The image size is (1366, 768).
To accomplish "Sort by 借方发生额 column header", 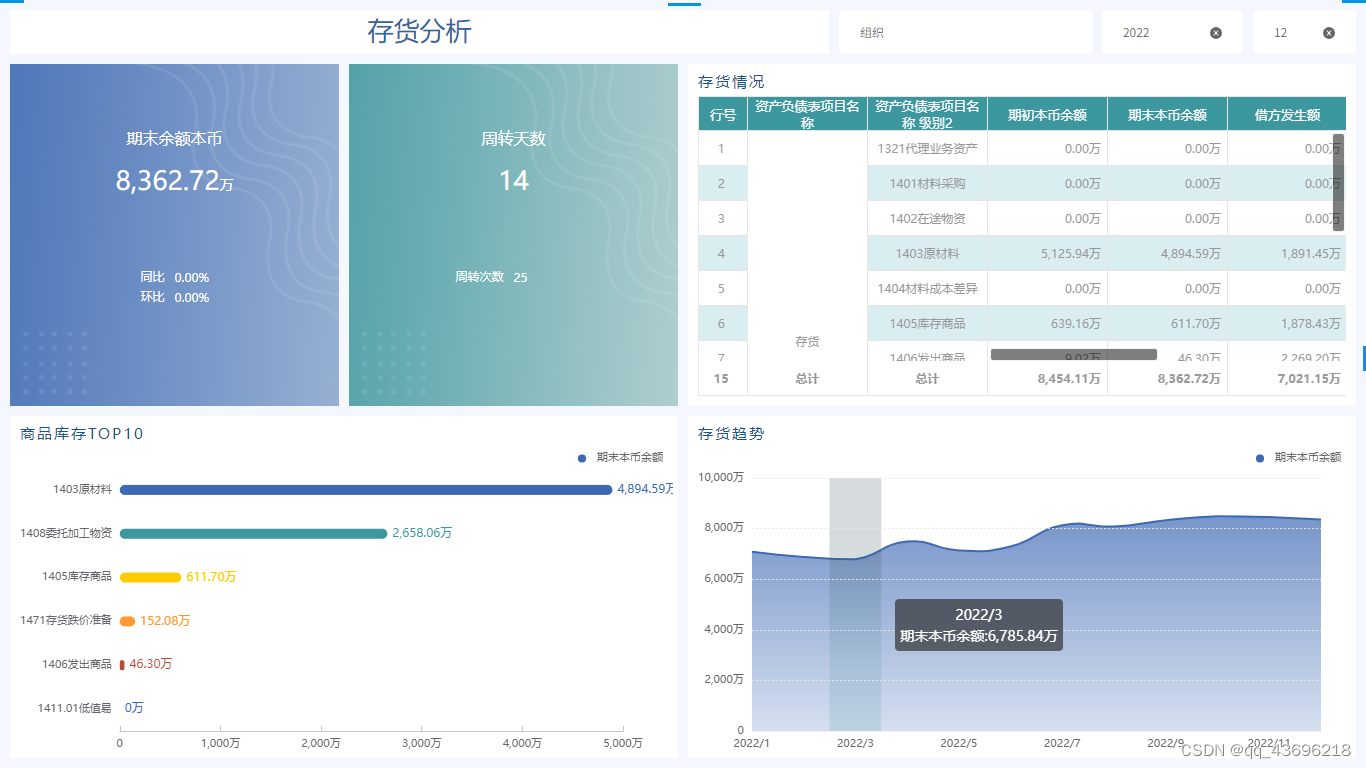I will click(1287, 114).
